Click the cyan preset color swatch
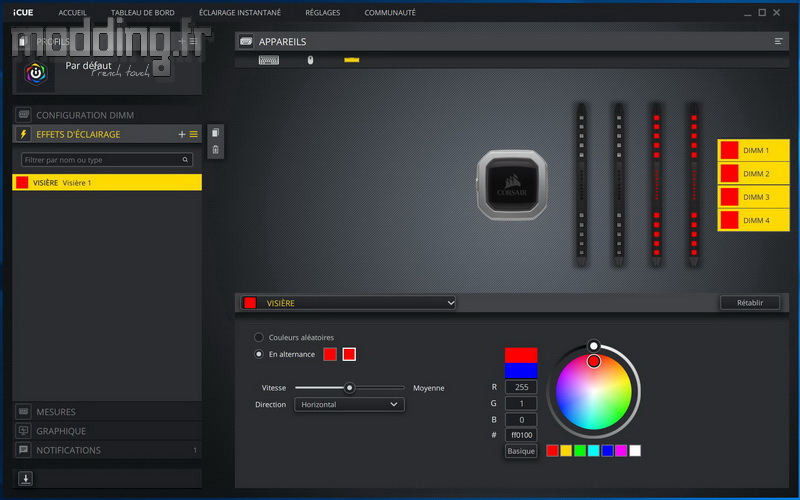 (x=593, y=451)
